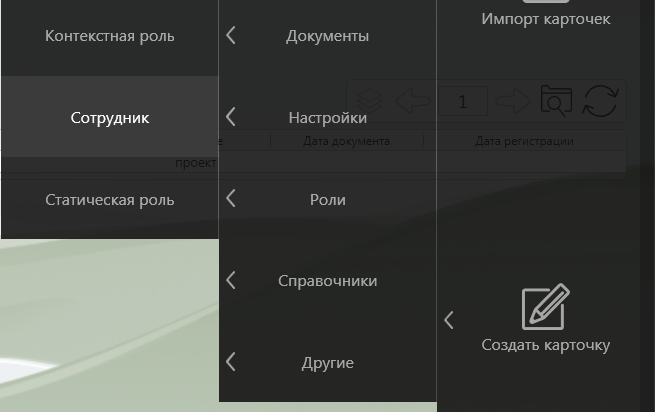Viewport: 655px width, 412px height.
Task: Expand the Роли submenu chevron
Action: click(x=231, y=199)
